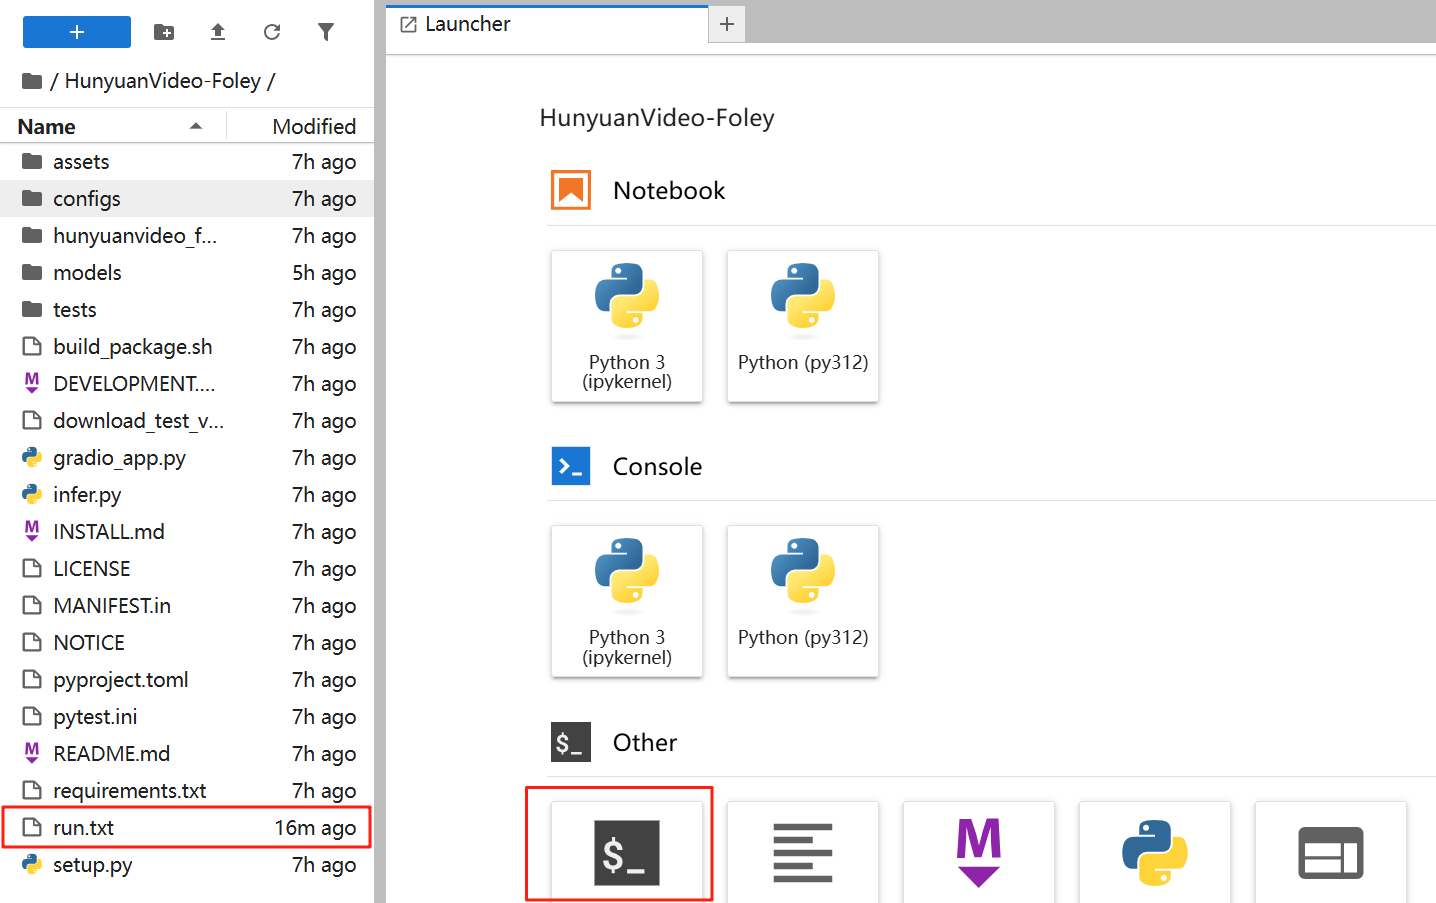Screen dimensions: 1436x903
Task: Click the Other section terminal icon
Action: pos(571,742)
